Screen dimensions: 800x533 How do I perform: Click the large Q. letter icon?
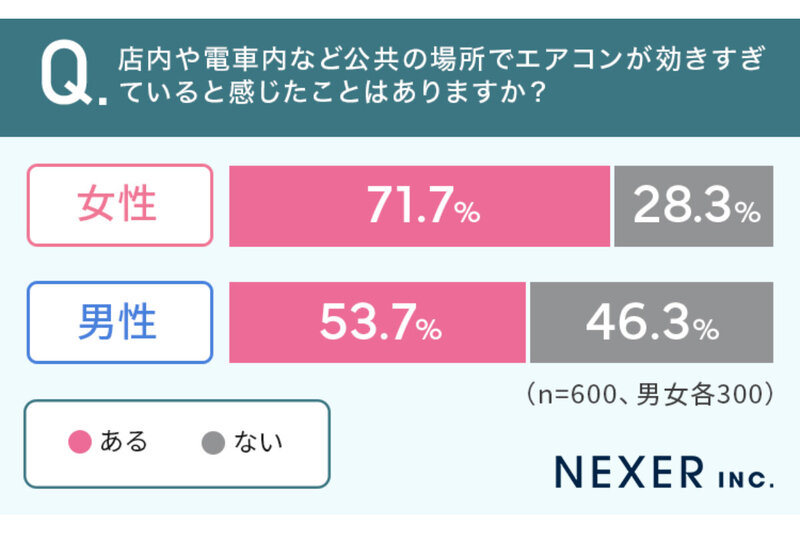[x=74, y=75]
